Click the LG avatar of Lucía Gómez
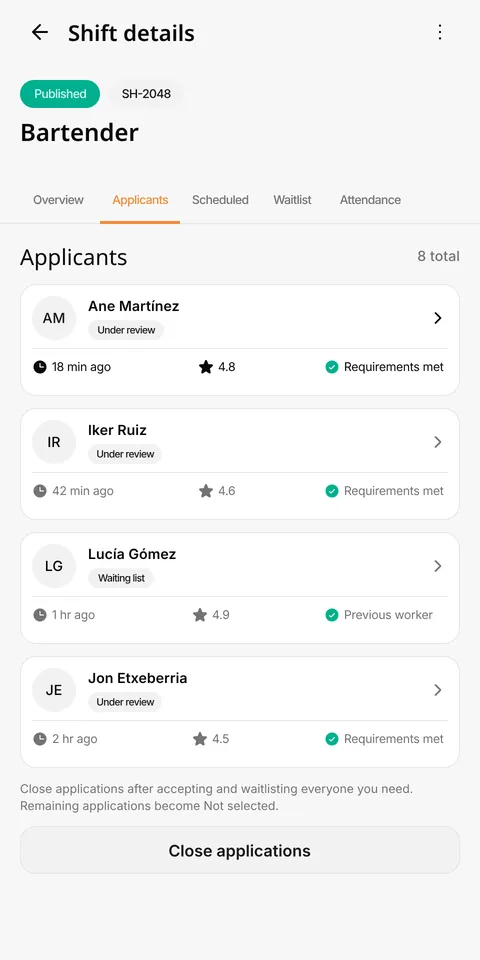The width and height of the screenshot is (480, 960). tap(54, 566)
